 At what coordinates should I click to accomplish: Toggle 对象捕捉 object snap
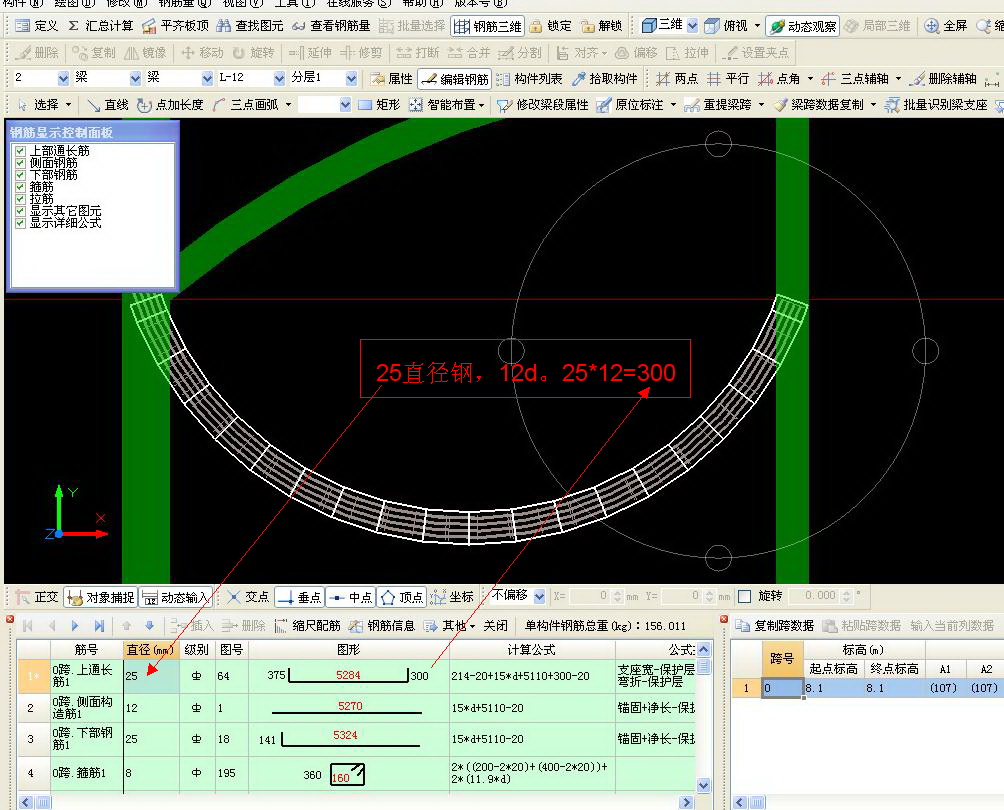101,597
